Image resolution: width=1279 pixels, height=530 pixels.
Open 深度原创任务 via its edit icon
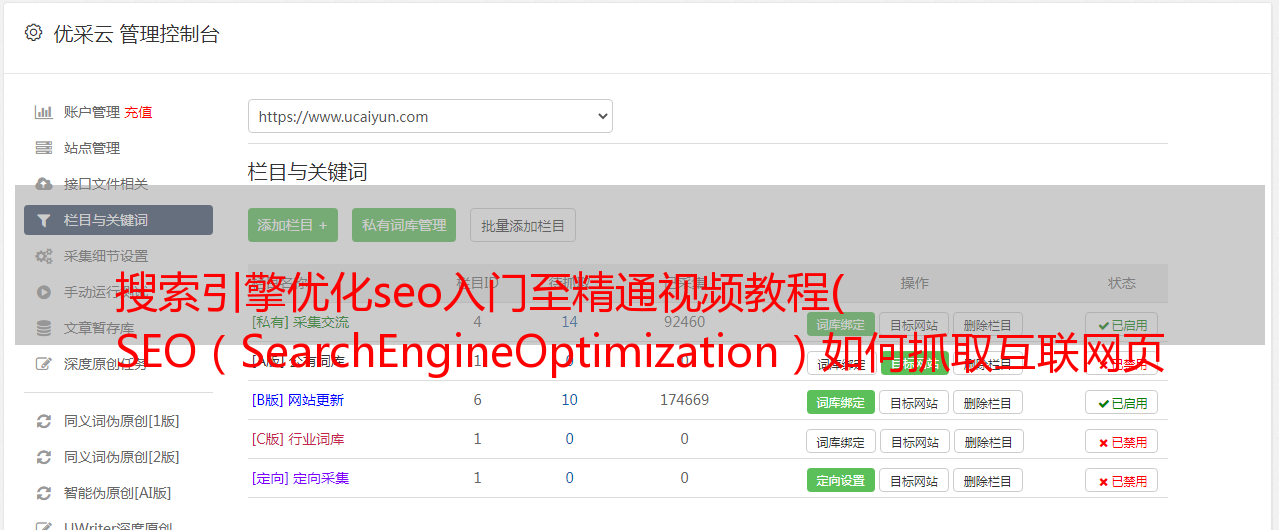coord(43,364)
